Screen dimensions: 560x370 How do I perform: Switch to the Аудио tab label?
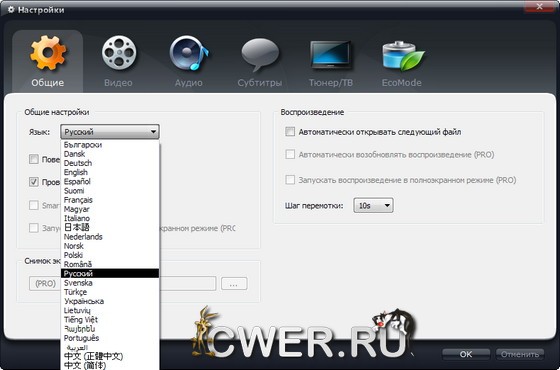189,83
